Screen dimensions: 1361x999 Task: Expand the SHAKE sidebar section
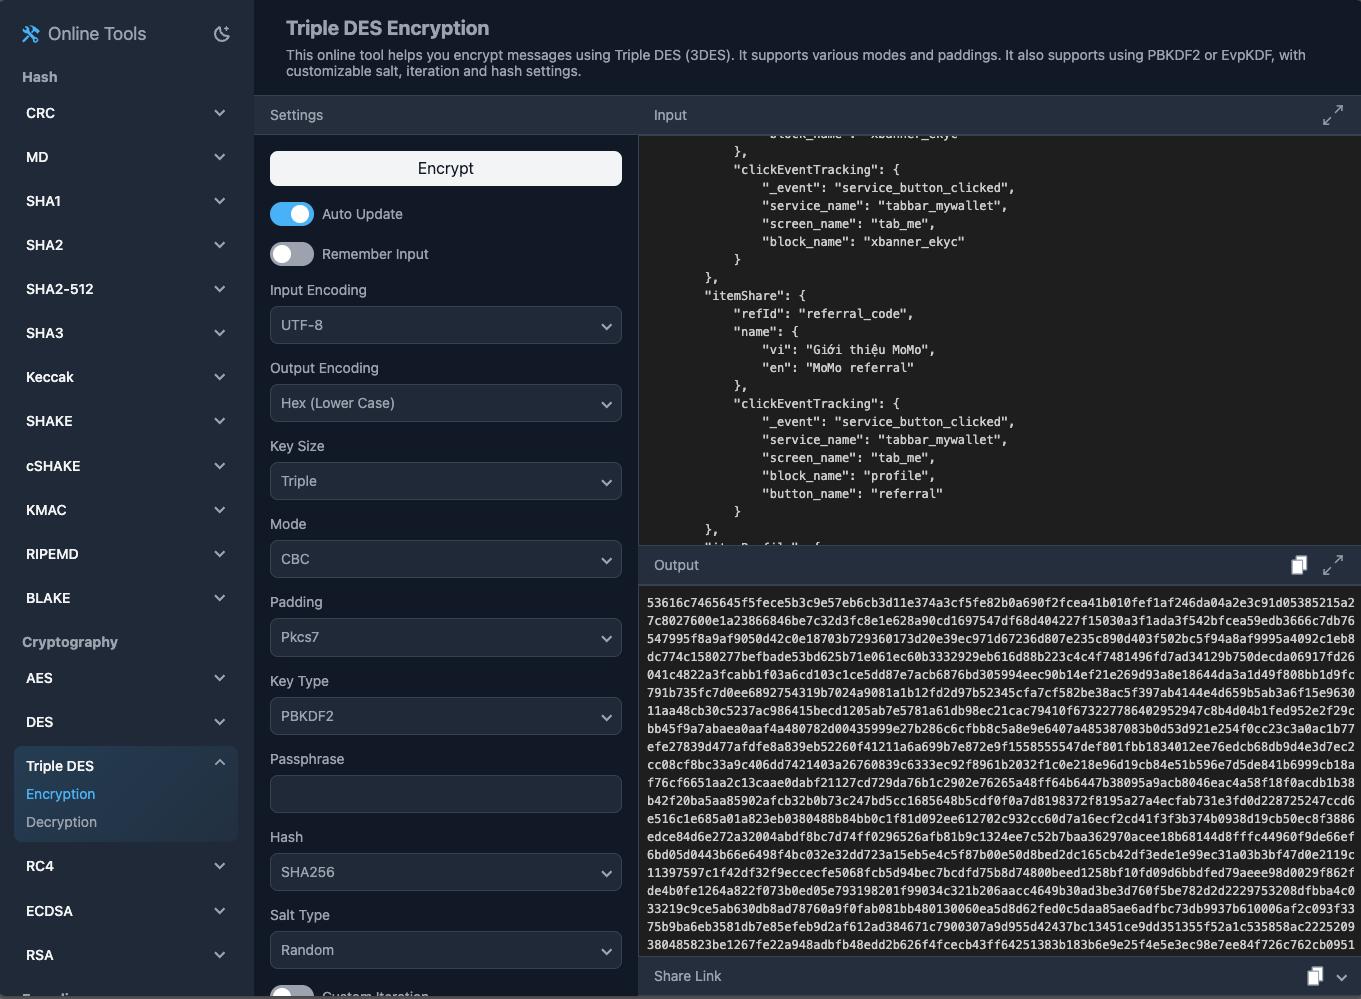tap(126, 421)
